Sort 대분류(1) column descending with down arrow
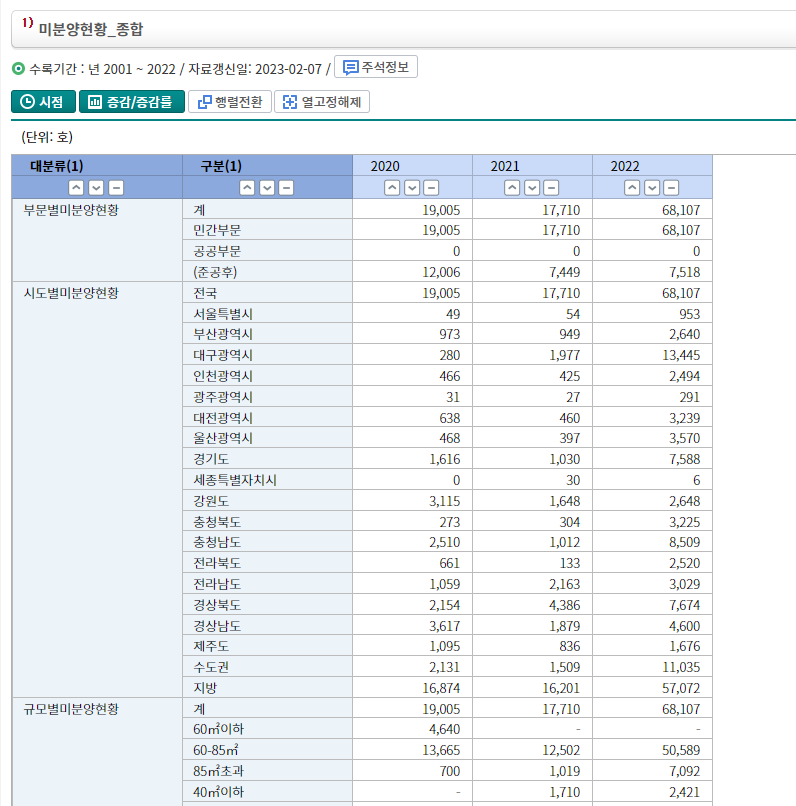796x806 pixels. pos(96,188)
